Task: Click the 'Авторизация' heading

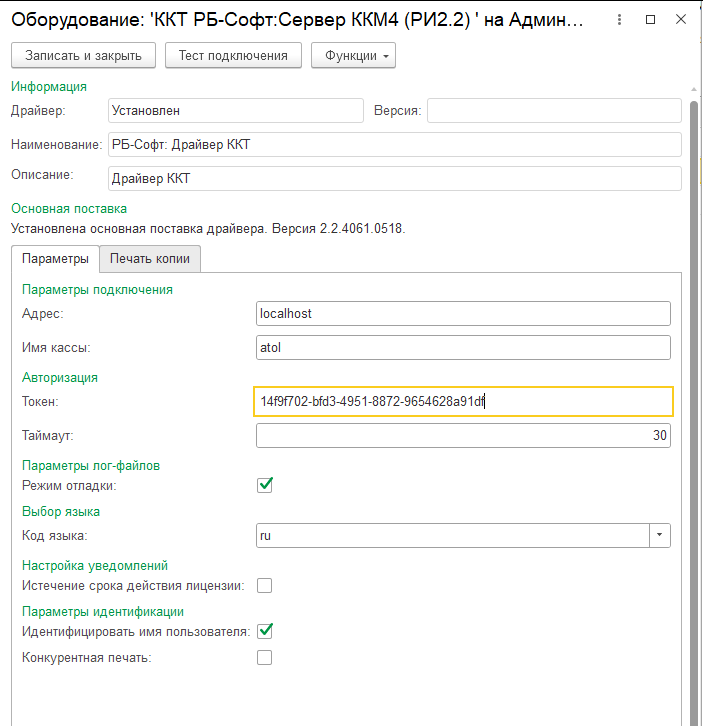Action: click(x=60, y=377)
